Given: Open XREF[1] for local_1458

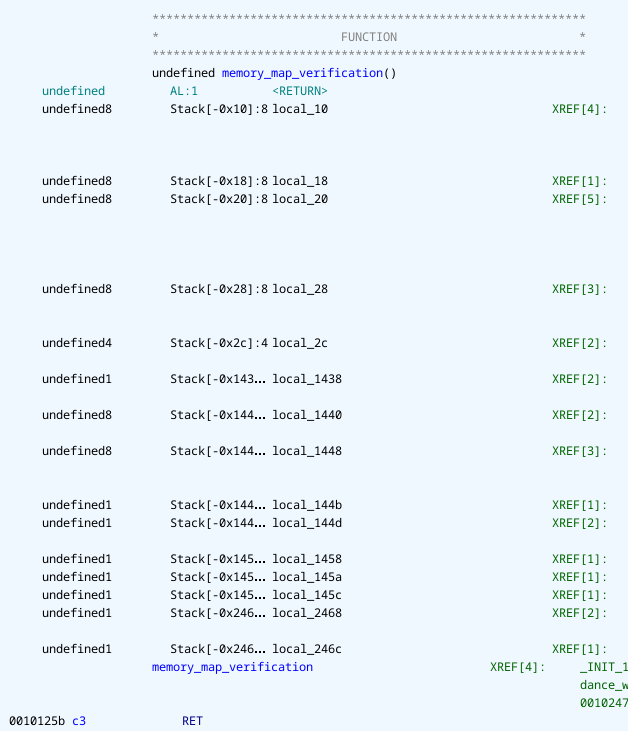Looking at the screenshot, I should [579, 559].
